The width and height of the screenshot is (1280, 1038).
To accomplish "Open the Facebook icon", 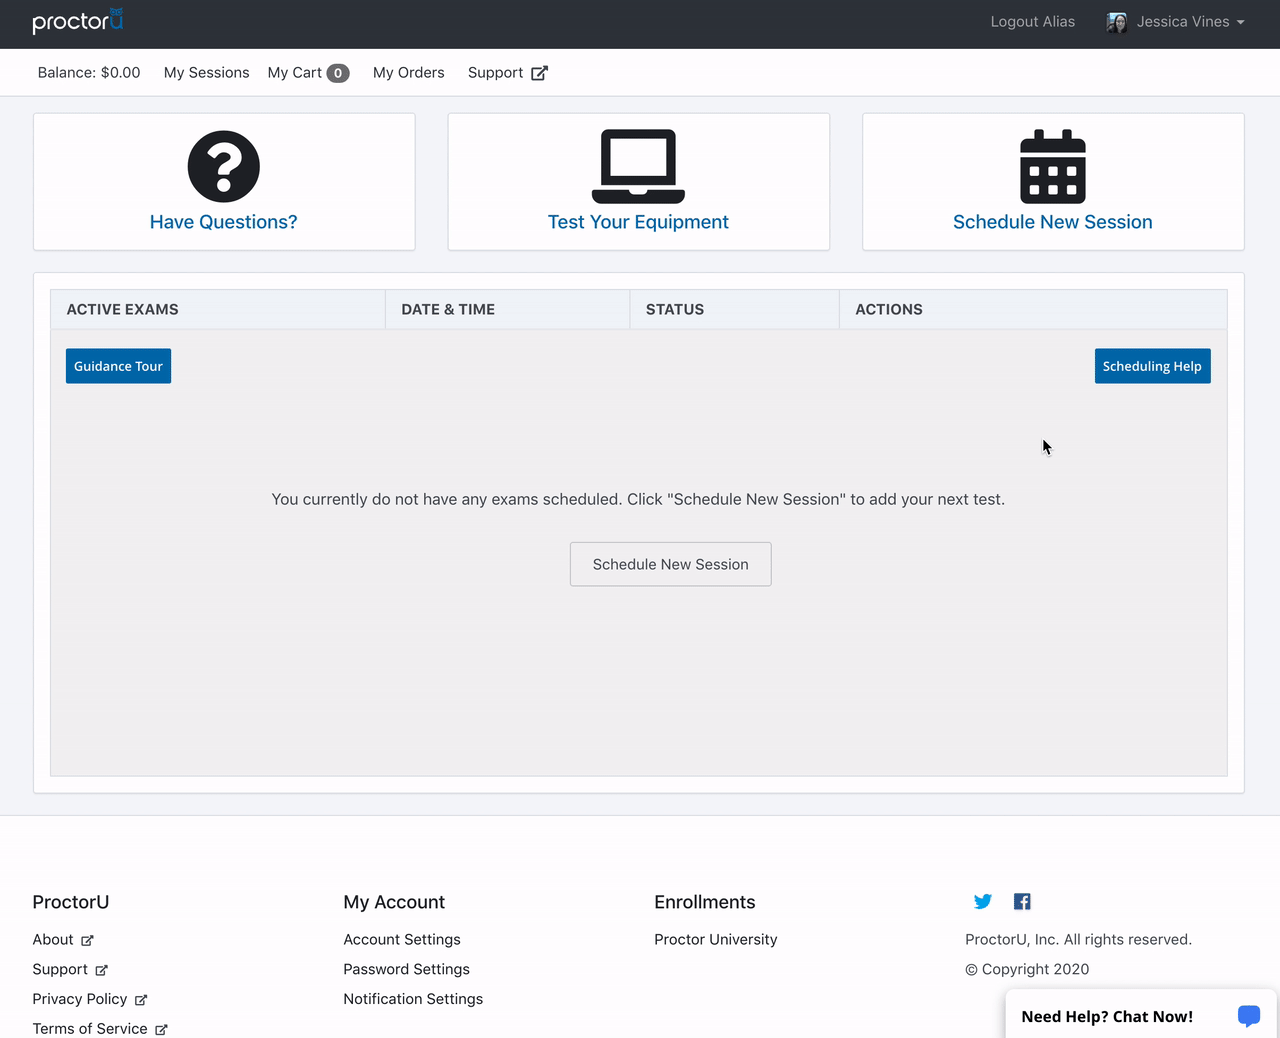I will (x=1022, y=902).
